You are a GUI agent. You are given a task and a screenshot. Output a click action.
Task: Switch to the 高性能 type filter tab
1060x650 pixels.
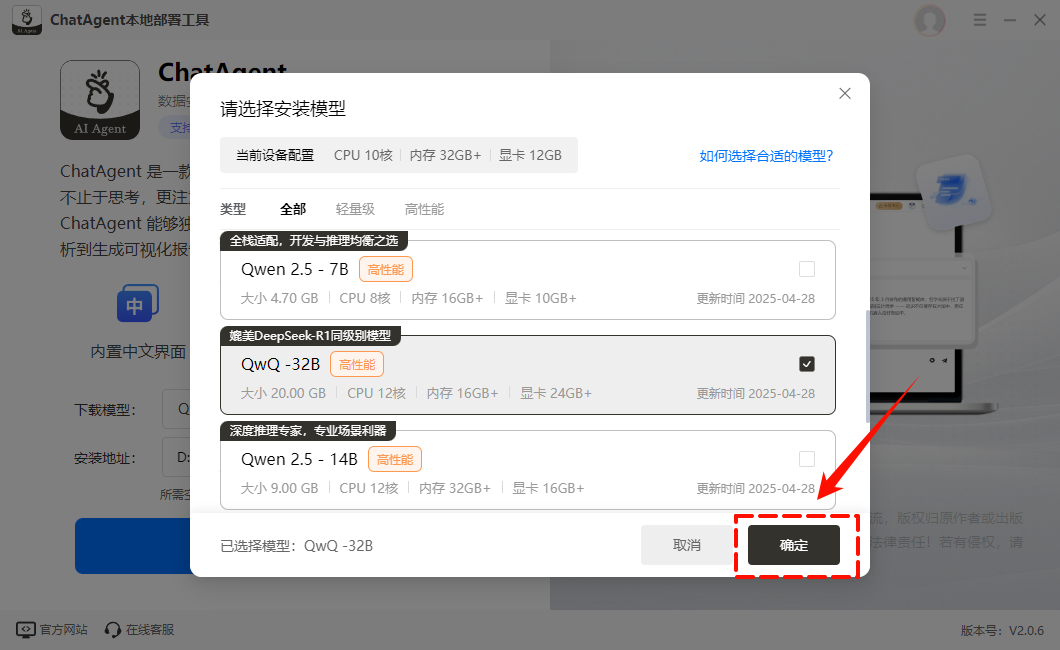pyautogui.click(x=424, y=209)
